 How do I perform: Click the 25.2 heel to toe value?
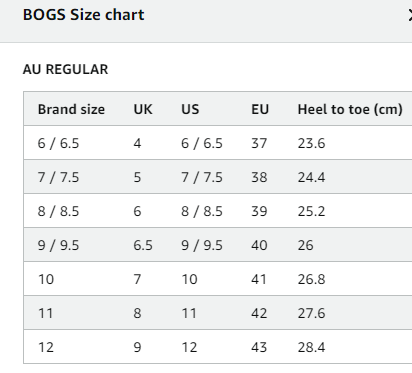pyautogui.click(x=311, y=211)
